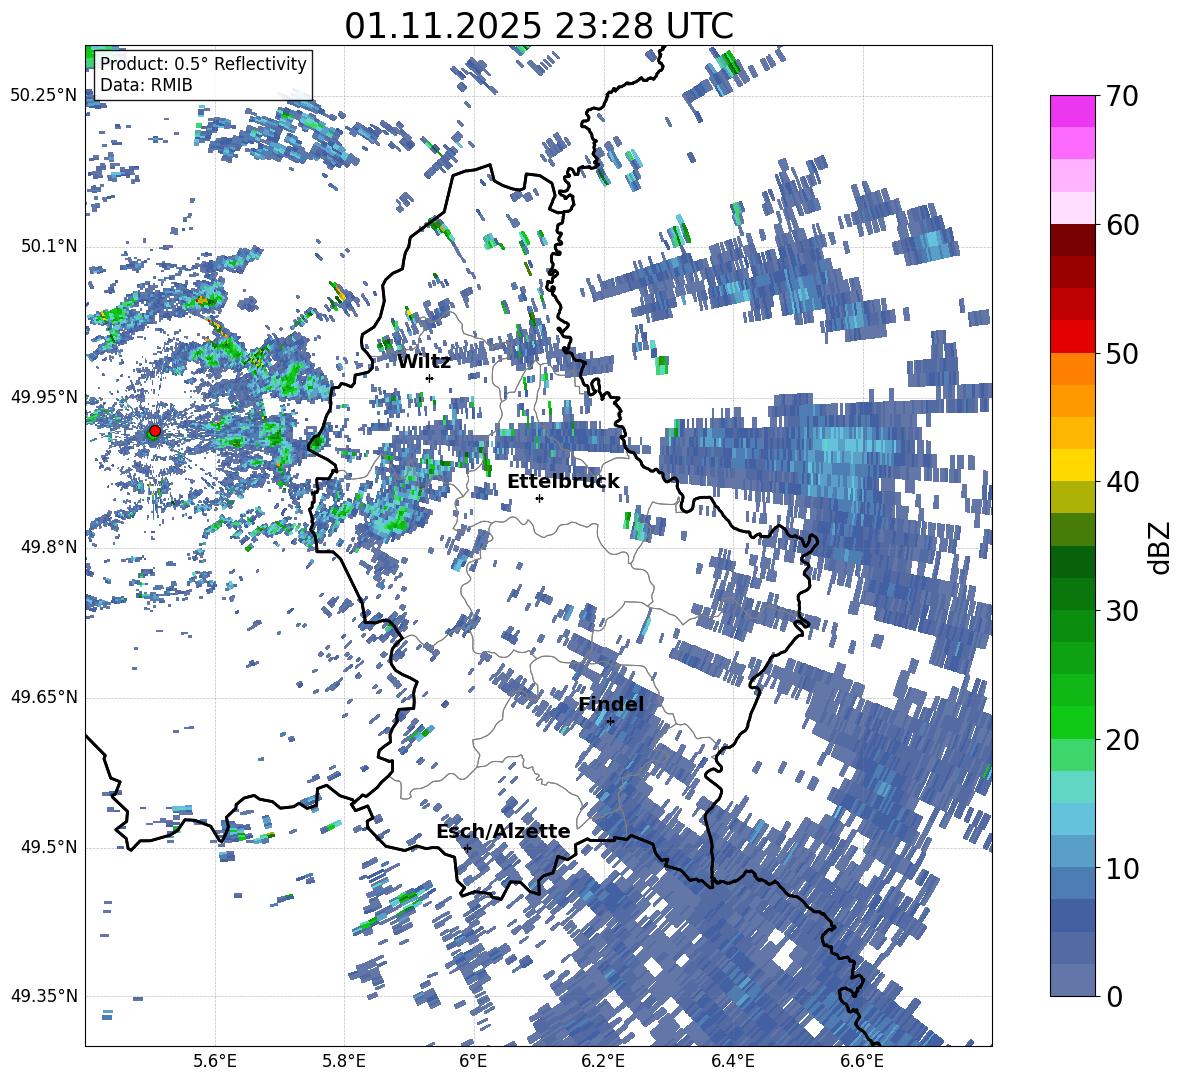1184x1081 pixels.
Task: Click the 6°E longitude label
Action: (473, 1061)
